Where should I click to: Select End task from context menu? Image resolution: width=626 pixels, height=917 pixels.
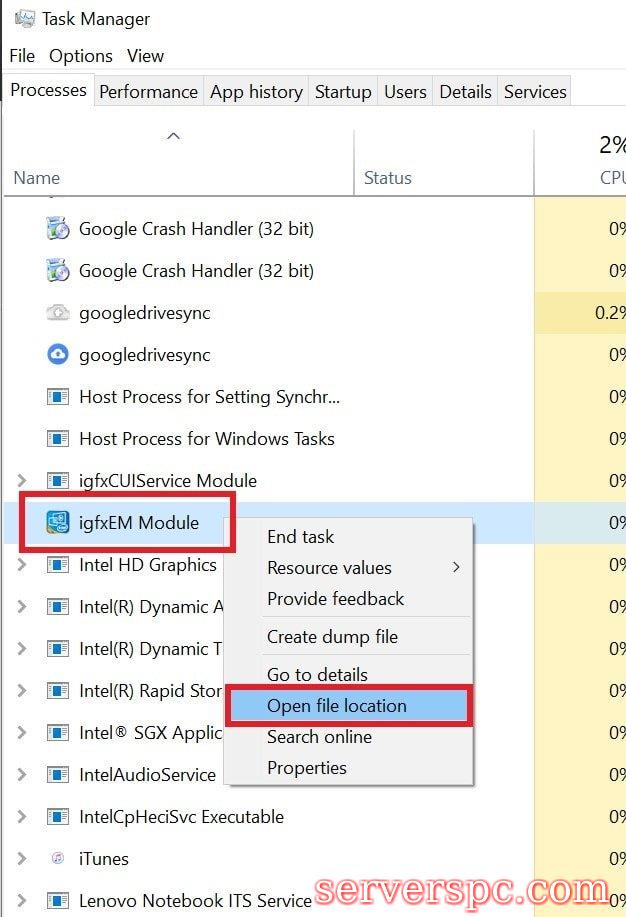pos(300,537)
